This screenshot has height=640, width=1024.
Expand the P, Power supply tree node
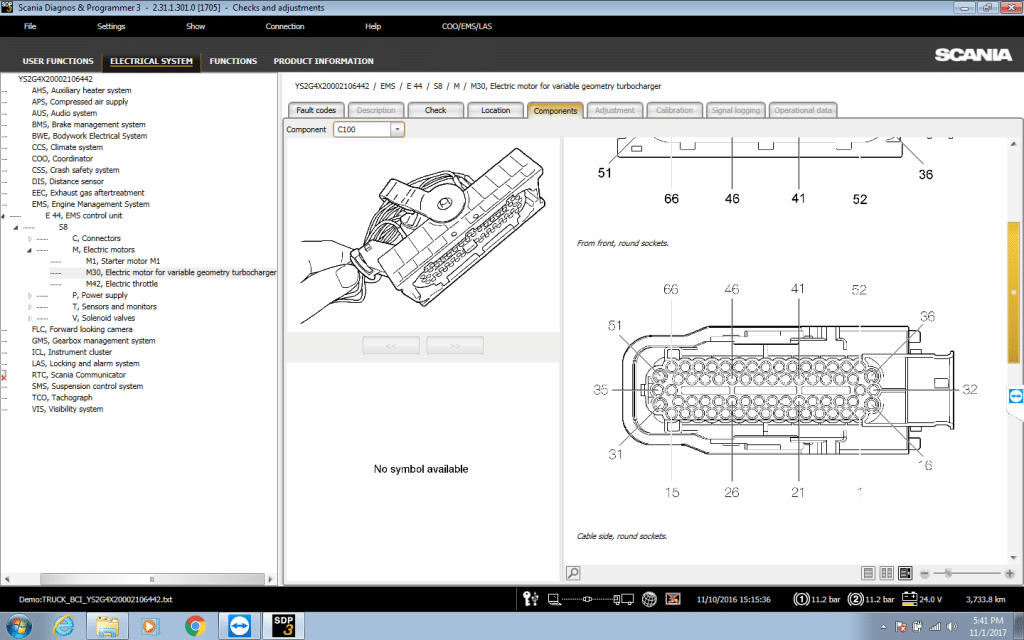[31, 296]
